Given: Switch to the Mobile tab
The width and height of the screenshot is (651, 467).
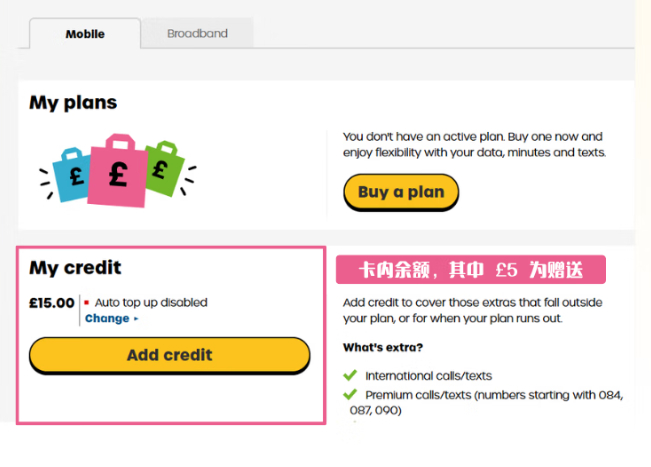Looking at the screenshot, I should point(85,34).
